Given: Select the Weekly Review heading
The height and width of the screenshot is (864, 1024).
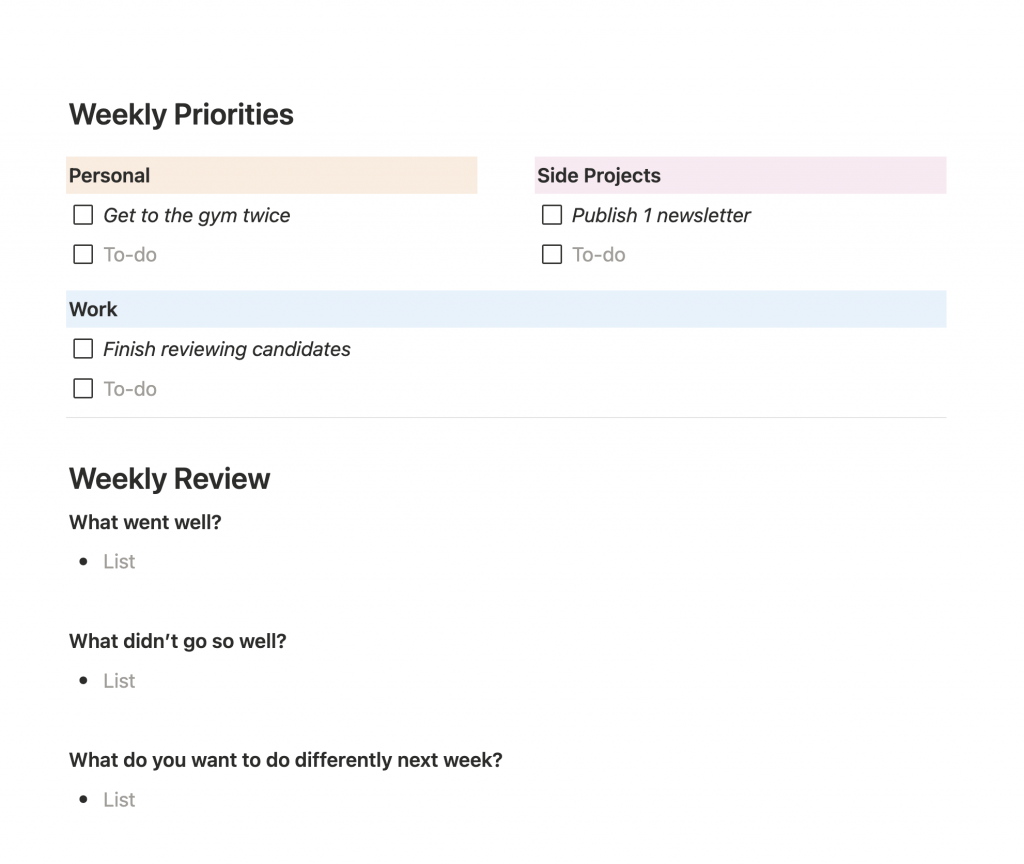Looking at the screenshot, I should tap(170, 479).
